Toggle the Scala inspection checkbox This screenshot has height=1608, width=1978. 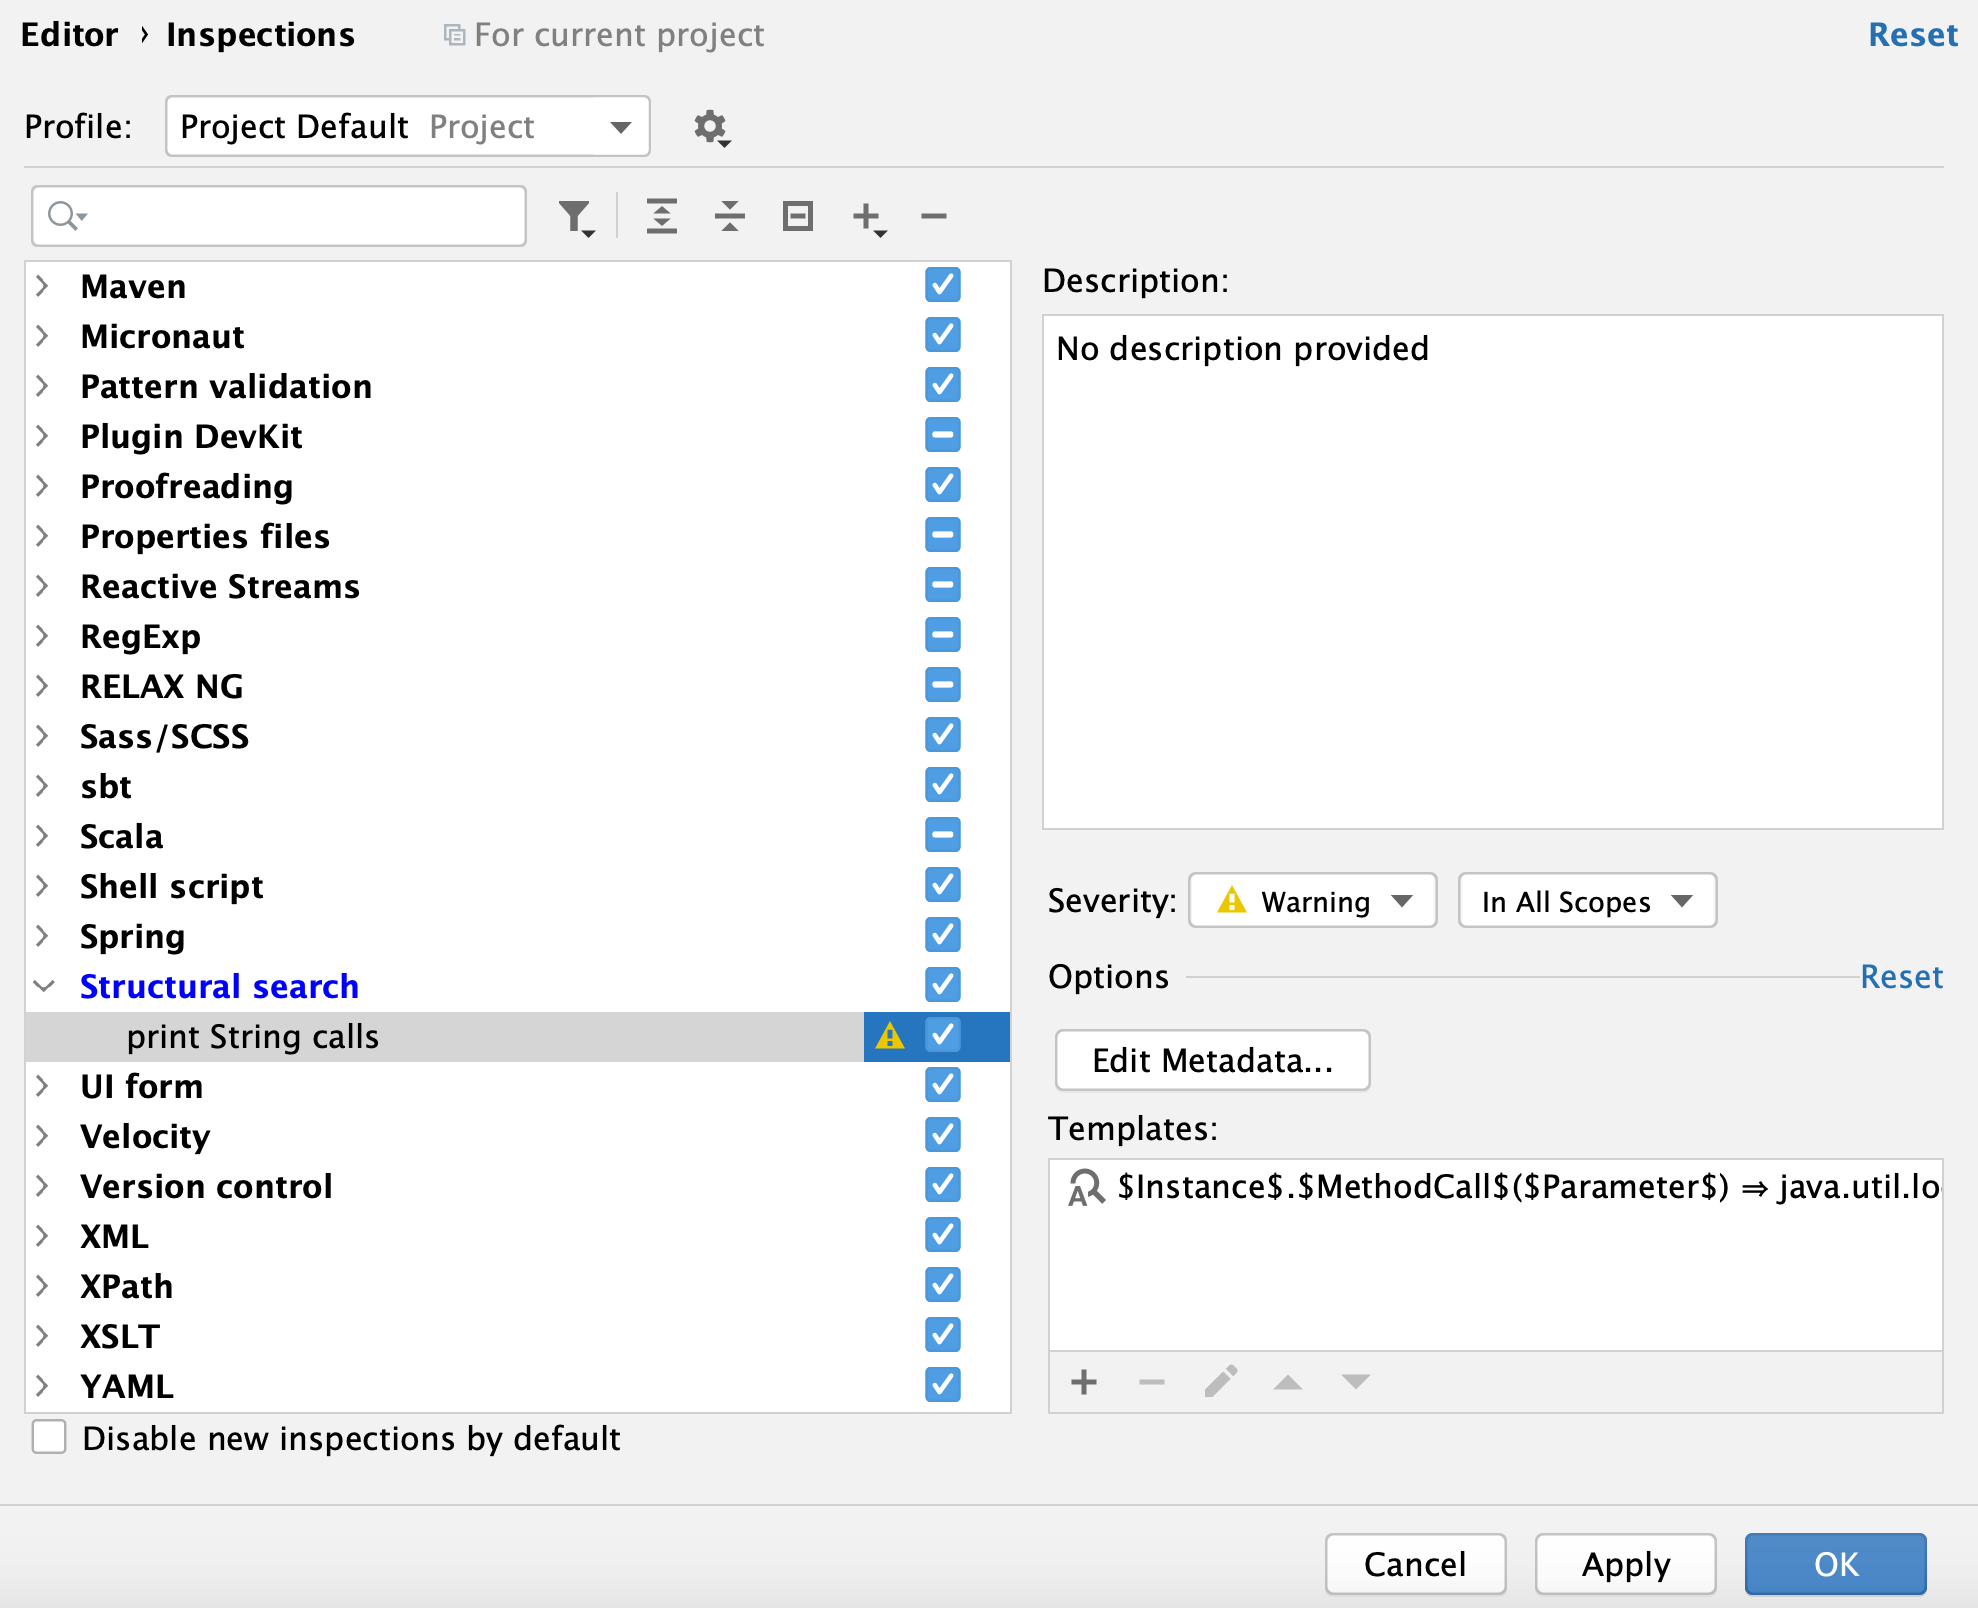pyautogui.click(x=943, y=837)
